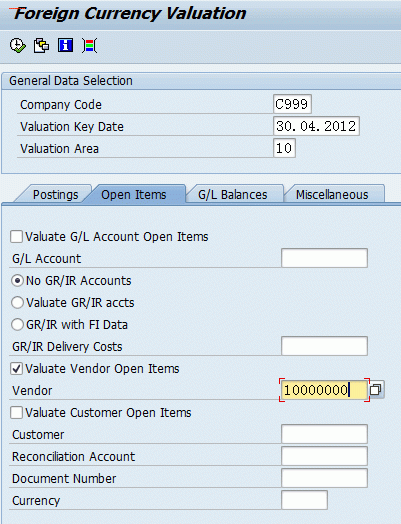Viewport: 401px width, 524px height.
Task: Click the Execute clock icon
Action: click(x=17, y=45)
